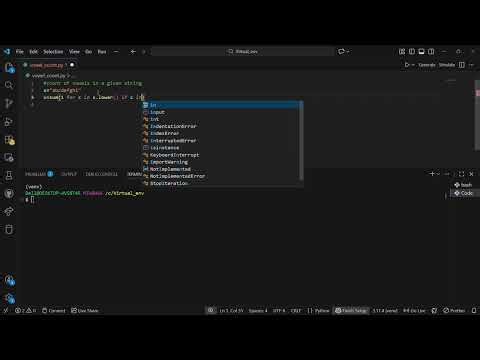Viewport: 480px width, 360px height.
Task: Select 'isinstance' autocomplete suggestion
Action: tap(221, 148)
